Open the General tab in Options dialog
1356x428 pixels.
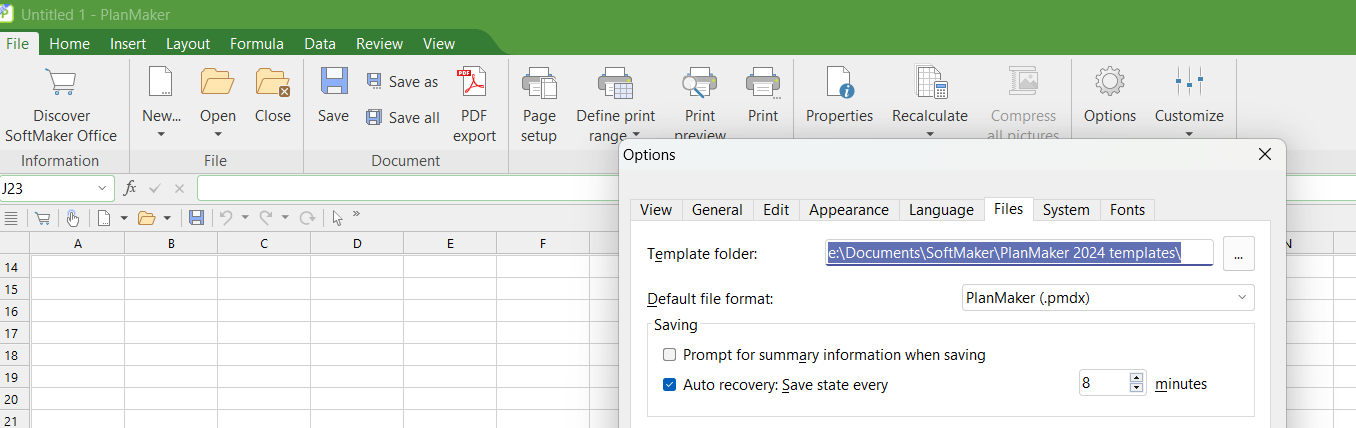point(717,209)
